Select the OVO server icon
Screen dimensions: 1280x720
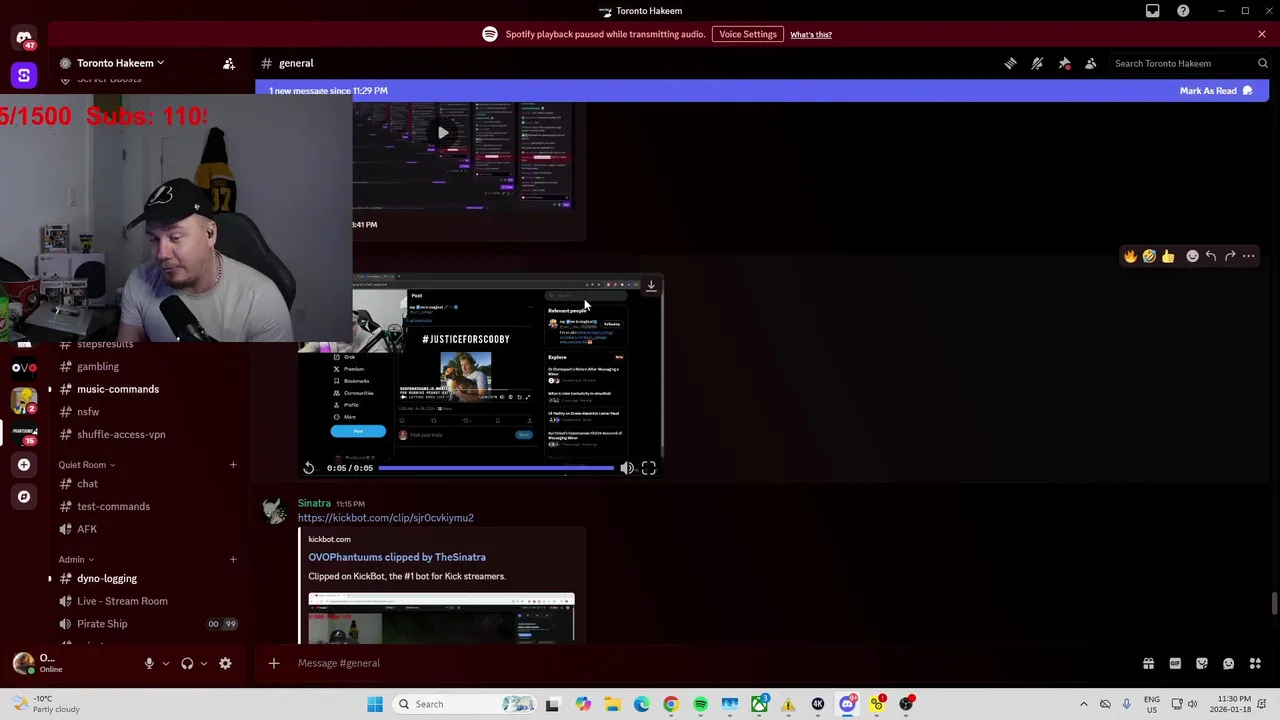[x=24, y=367]
